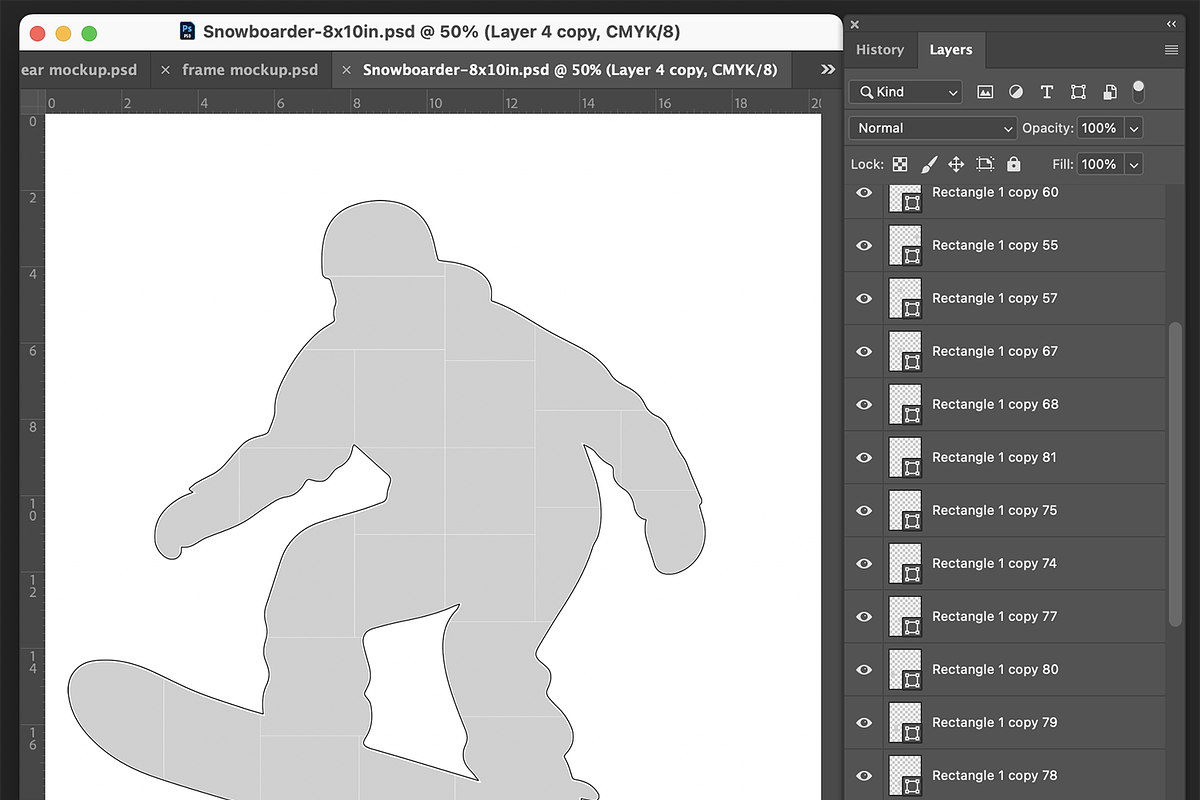Hide layer Rectangle 1 copy 78
Screen dimensions: 1200x800
coord(865,775)
